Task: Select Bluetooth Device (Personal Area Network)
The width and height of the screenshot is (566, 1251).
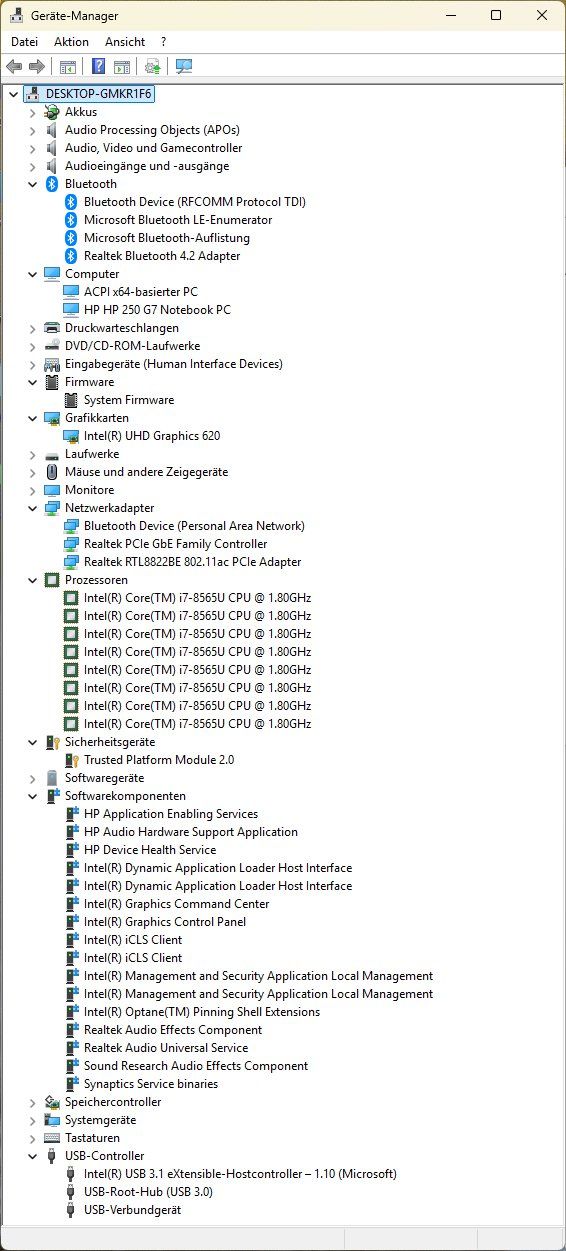Action: [x=194, y=526]
